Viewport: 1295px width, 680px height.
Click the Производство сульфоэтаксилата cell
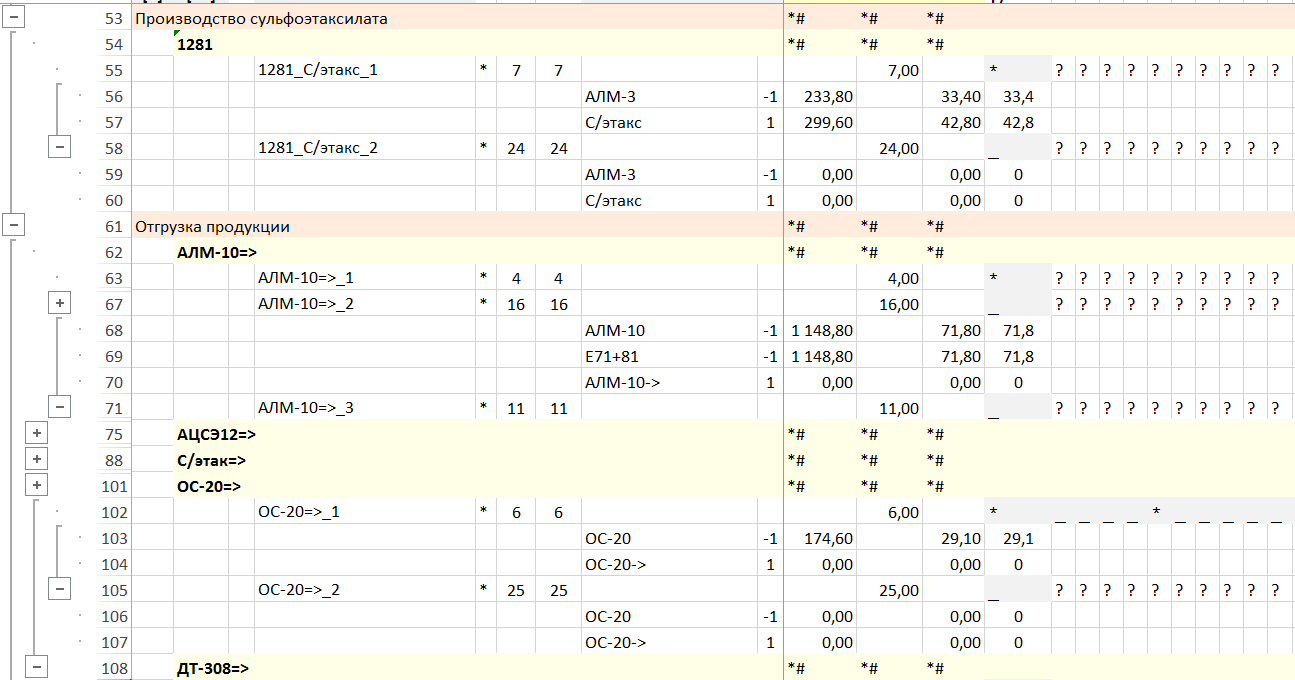tap(261, 19)
